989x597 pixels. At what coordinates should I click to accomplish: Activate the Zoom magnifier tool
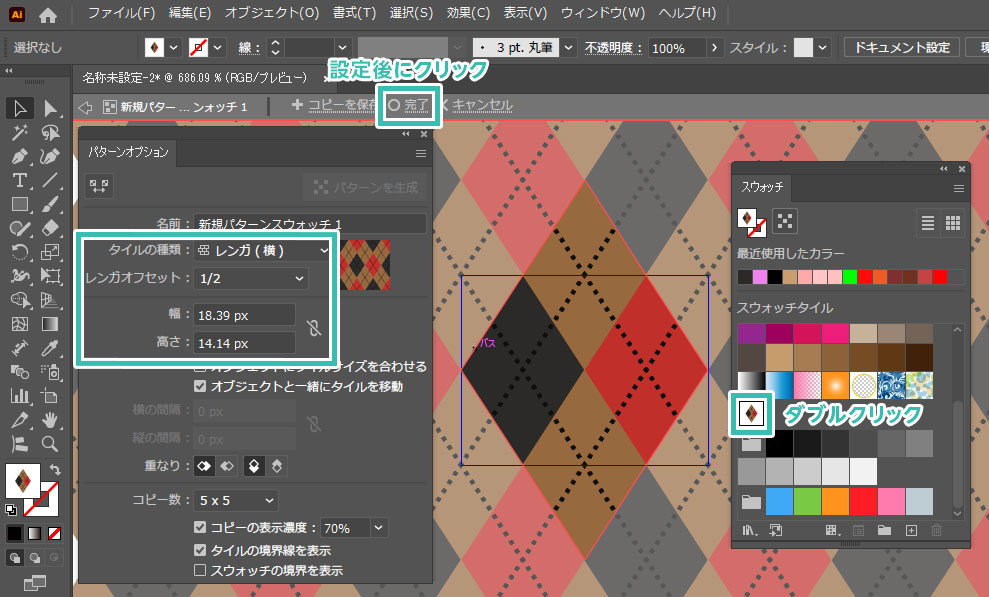(x=49, y=443)
